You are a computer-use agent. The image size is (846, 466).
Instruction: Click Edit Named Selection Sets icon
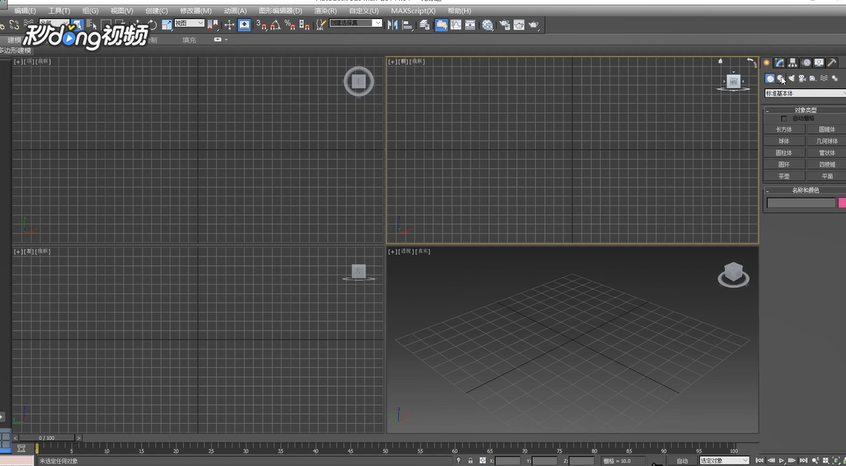pos(322,25)
